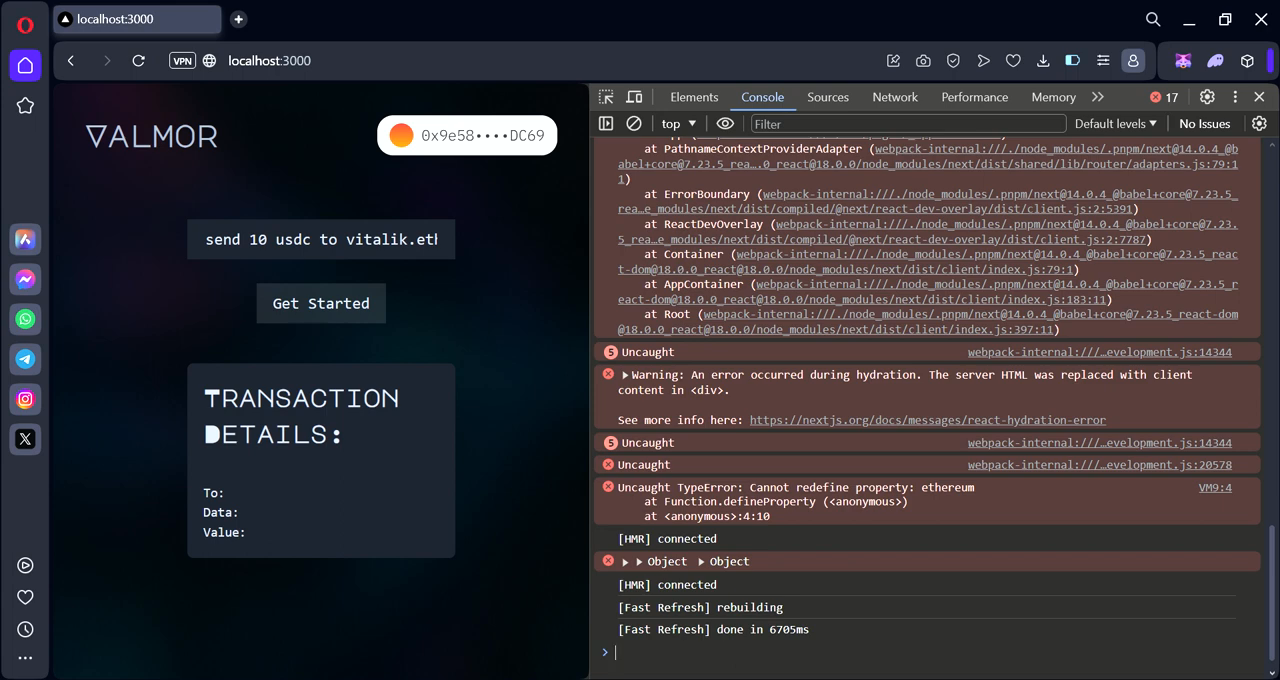Open the top JavaScript context dropdown

(679, 124)
